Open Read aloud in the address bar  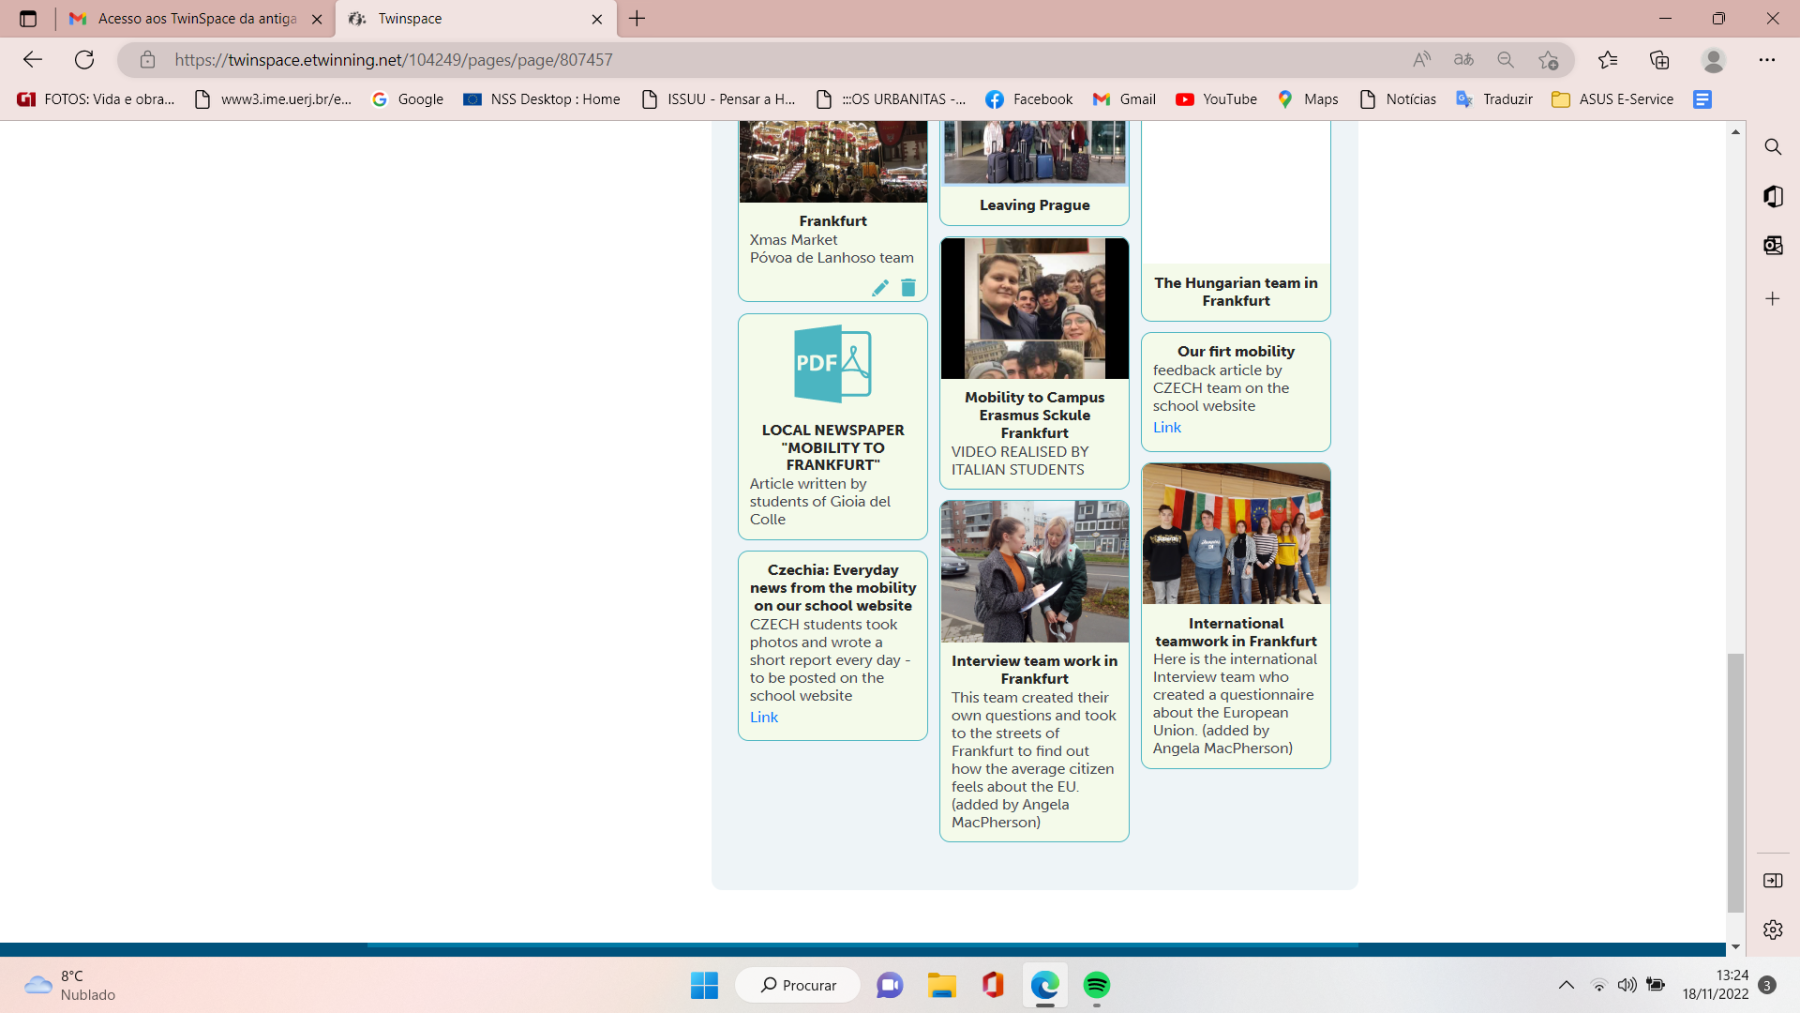point(1421,60)
